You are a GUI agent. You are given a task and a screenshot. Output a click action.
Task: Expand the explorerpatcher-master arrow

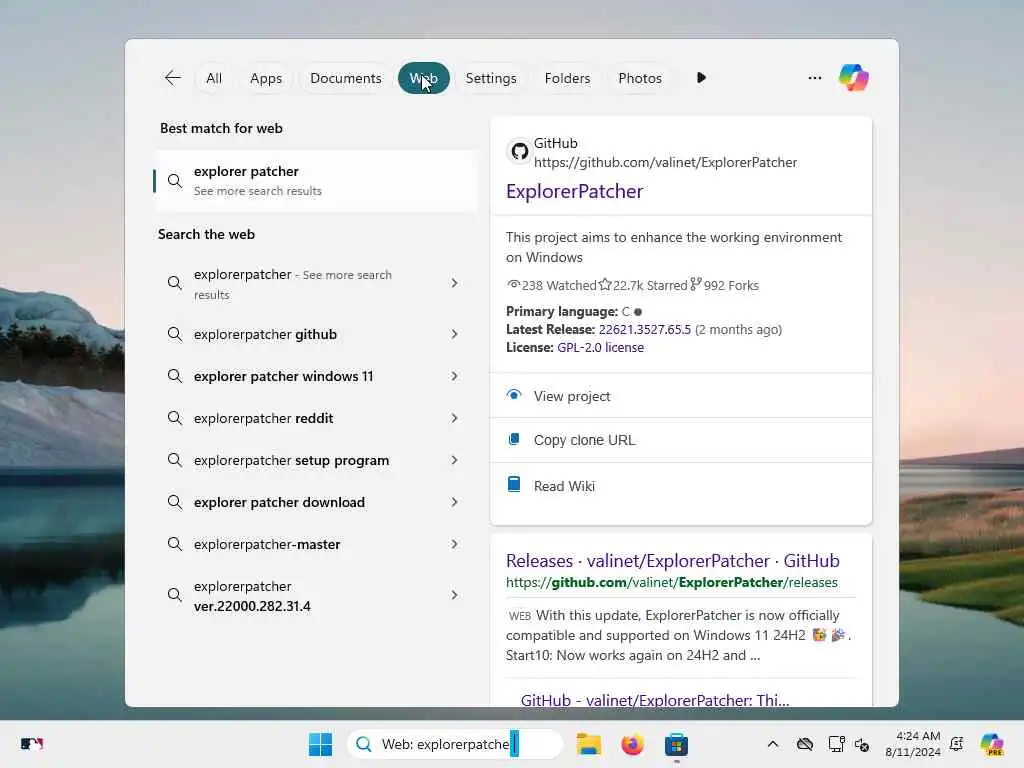pyautogui.click(x=455, y=544)
